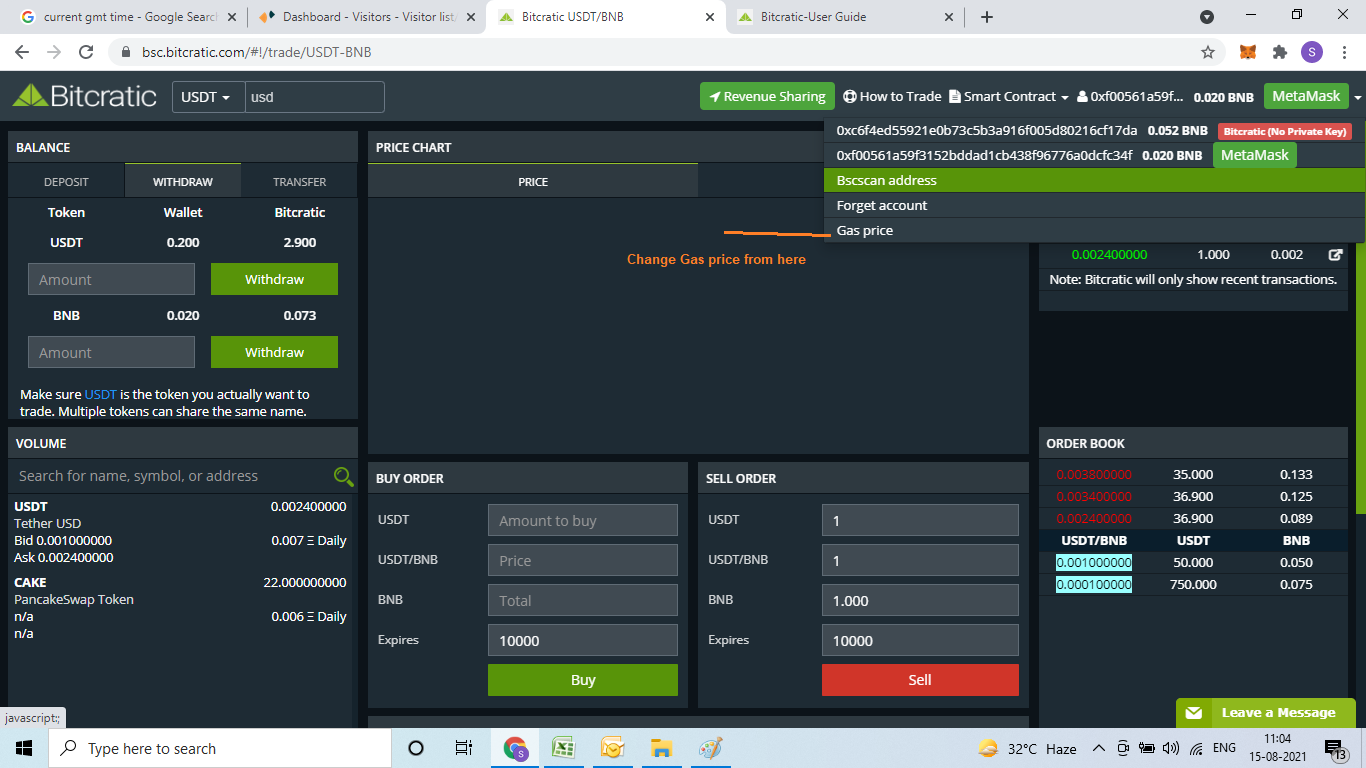Bookmark this page with the star icon
The height and width of the screenshot is (768, 1366).
pos(1208,52)
